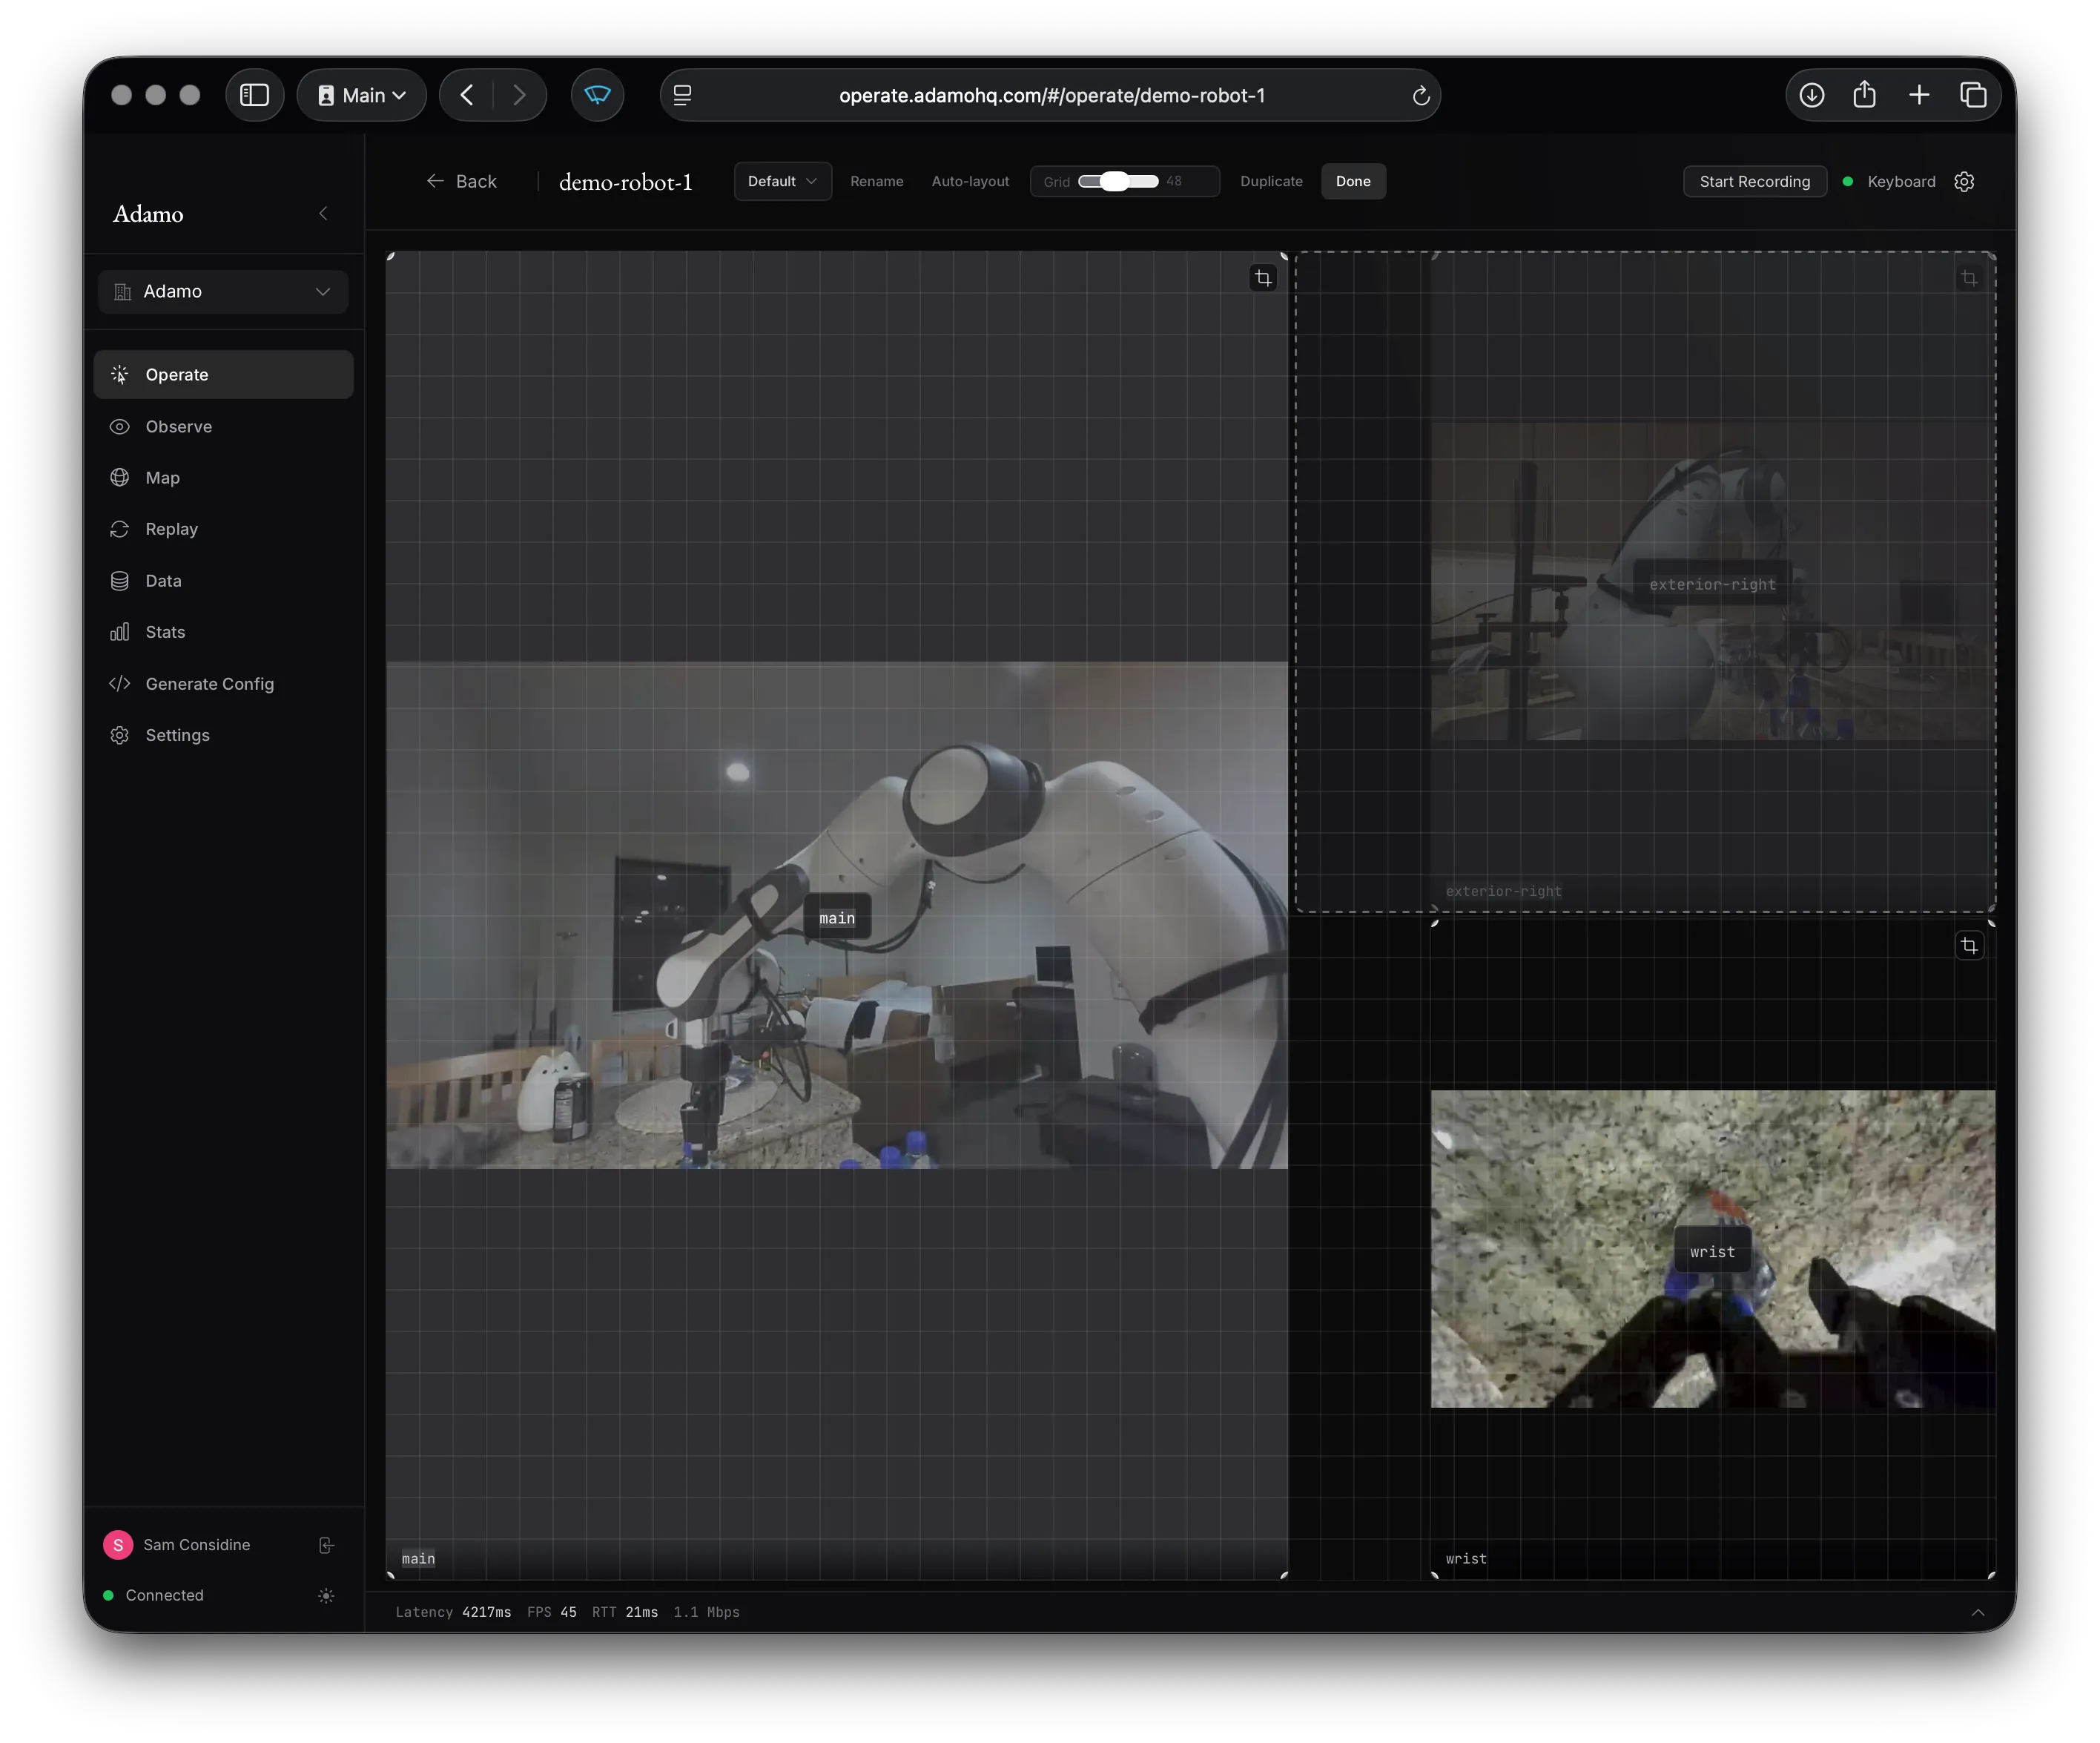The height and width of the screenshot is (1743, 2100).
Task: Click the bottom-left wrist panel caption
Action: click(1465, 1558)
